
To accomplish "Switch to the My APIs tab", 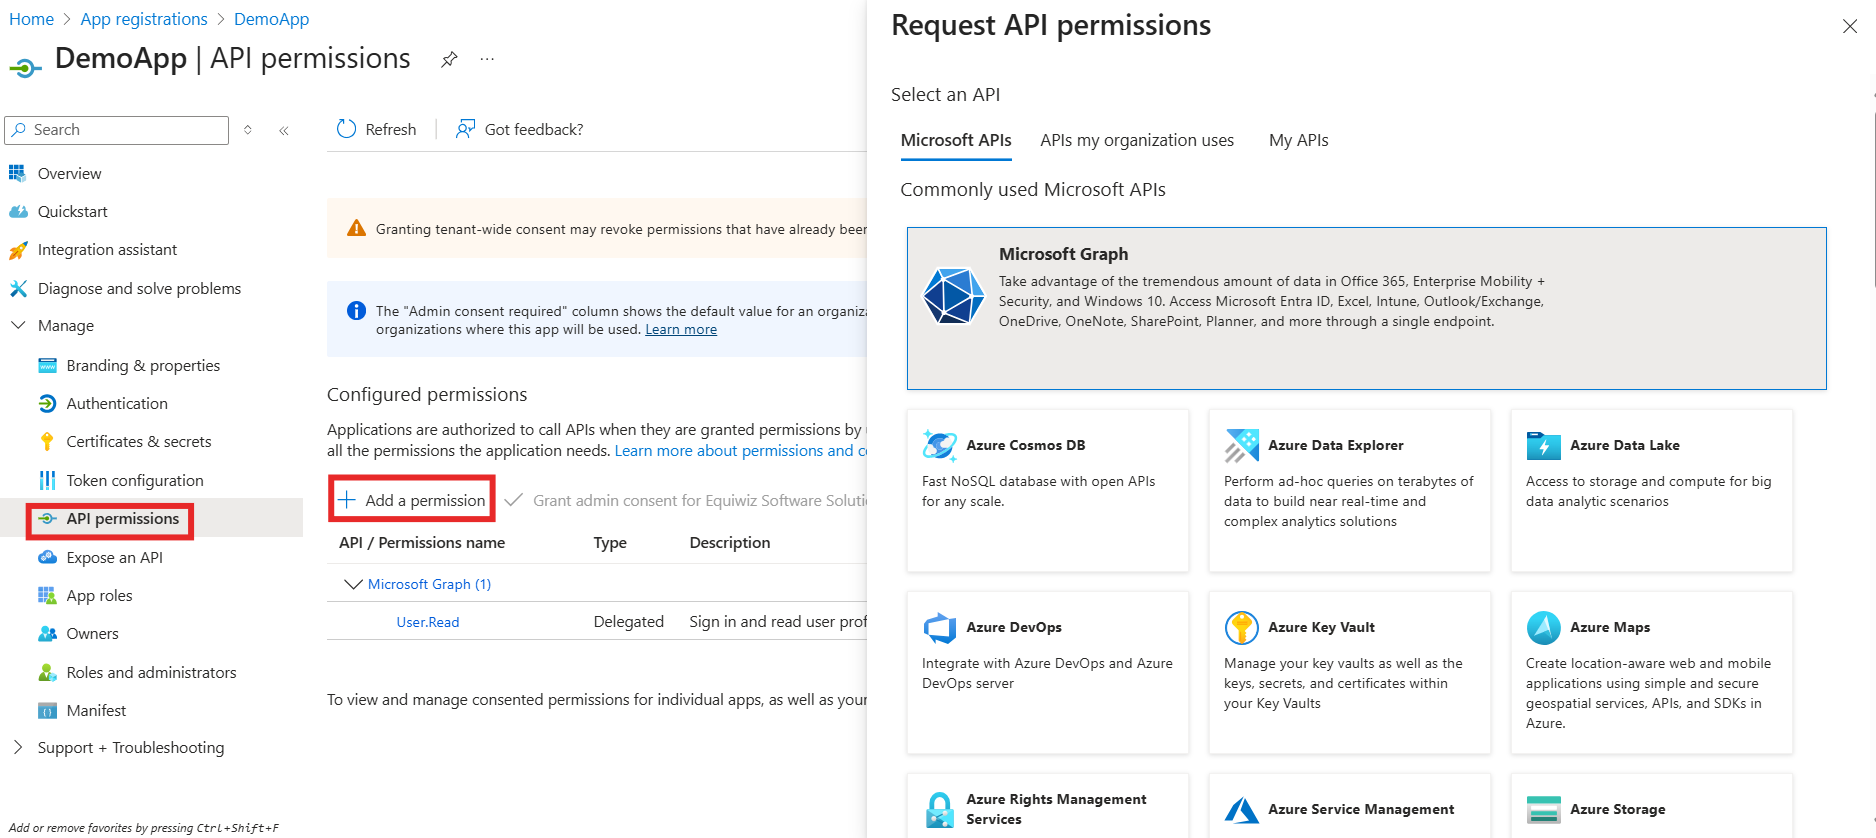I will coord(1299,141).
